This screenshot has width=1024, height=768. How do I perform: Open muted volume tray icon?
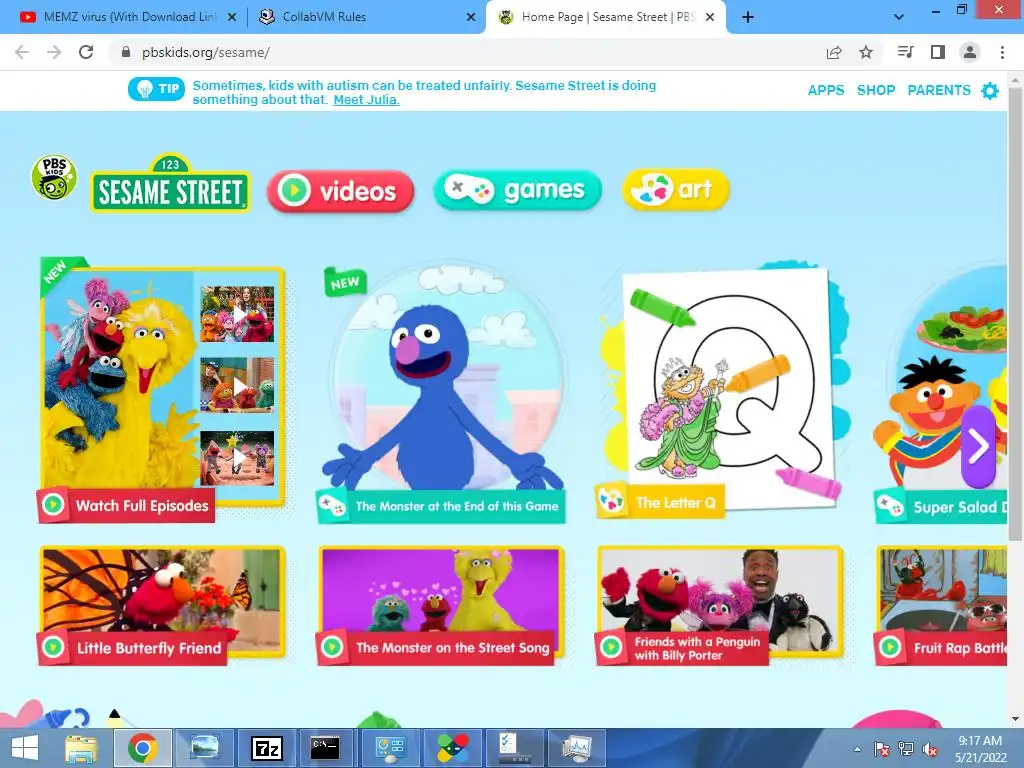click(x=929, y=750)
